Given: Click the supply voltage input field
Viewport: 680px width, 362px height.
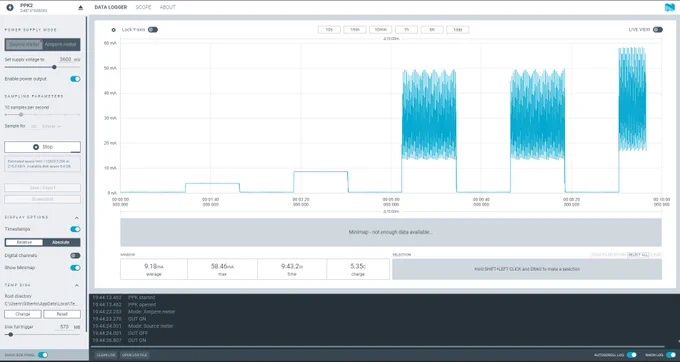Looking at the screenshot, I should (65, 59).
